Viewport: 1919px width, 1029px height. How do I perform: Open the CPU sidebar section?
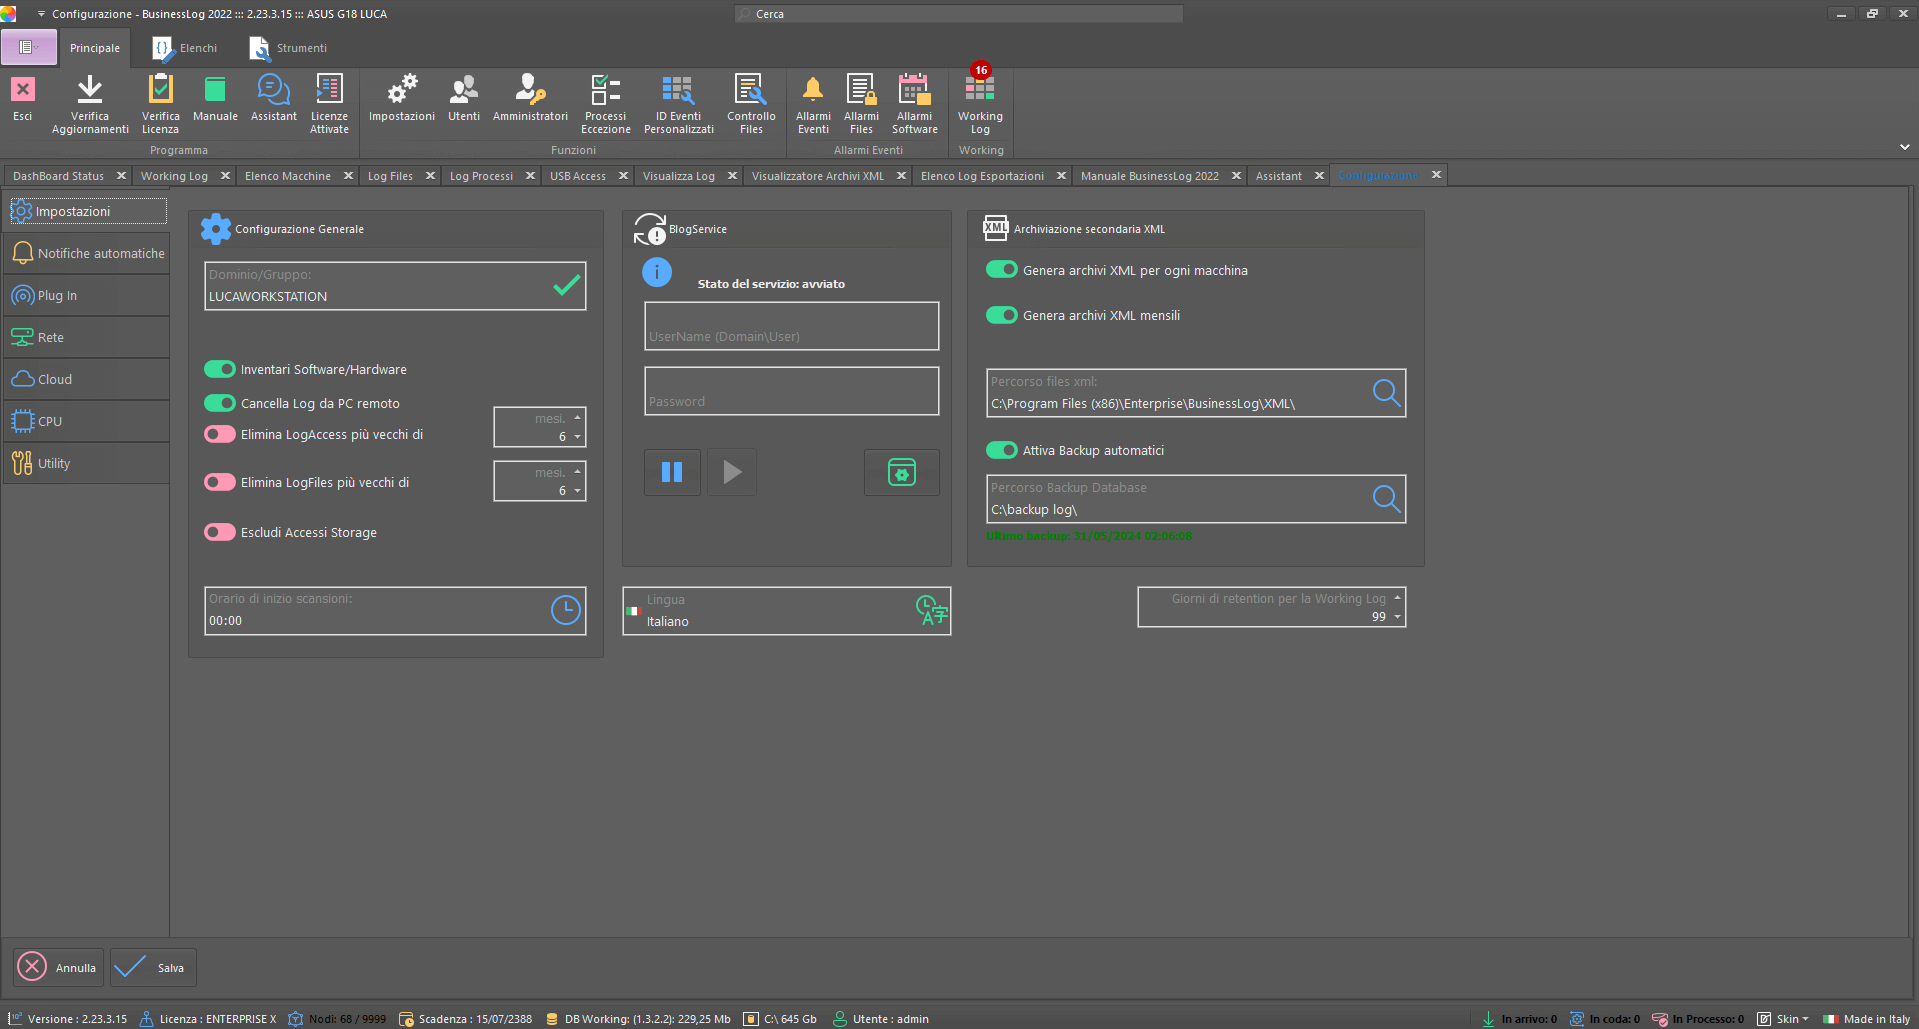(86, 422)
